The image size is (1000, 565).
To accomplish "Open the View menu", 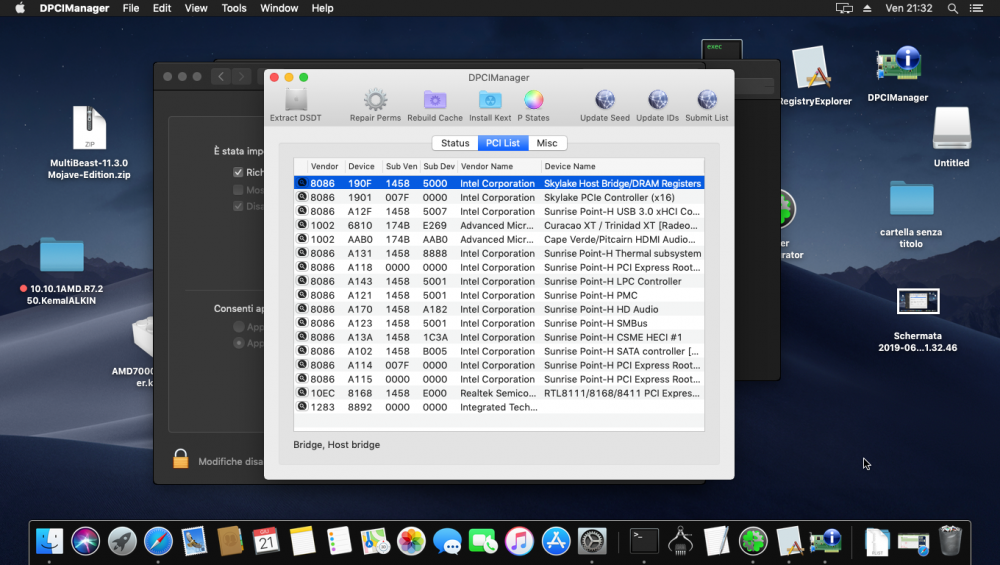I will 196,8.
